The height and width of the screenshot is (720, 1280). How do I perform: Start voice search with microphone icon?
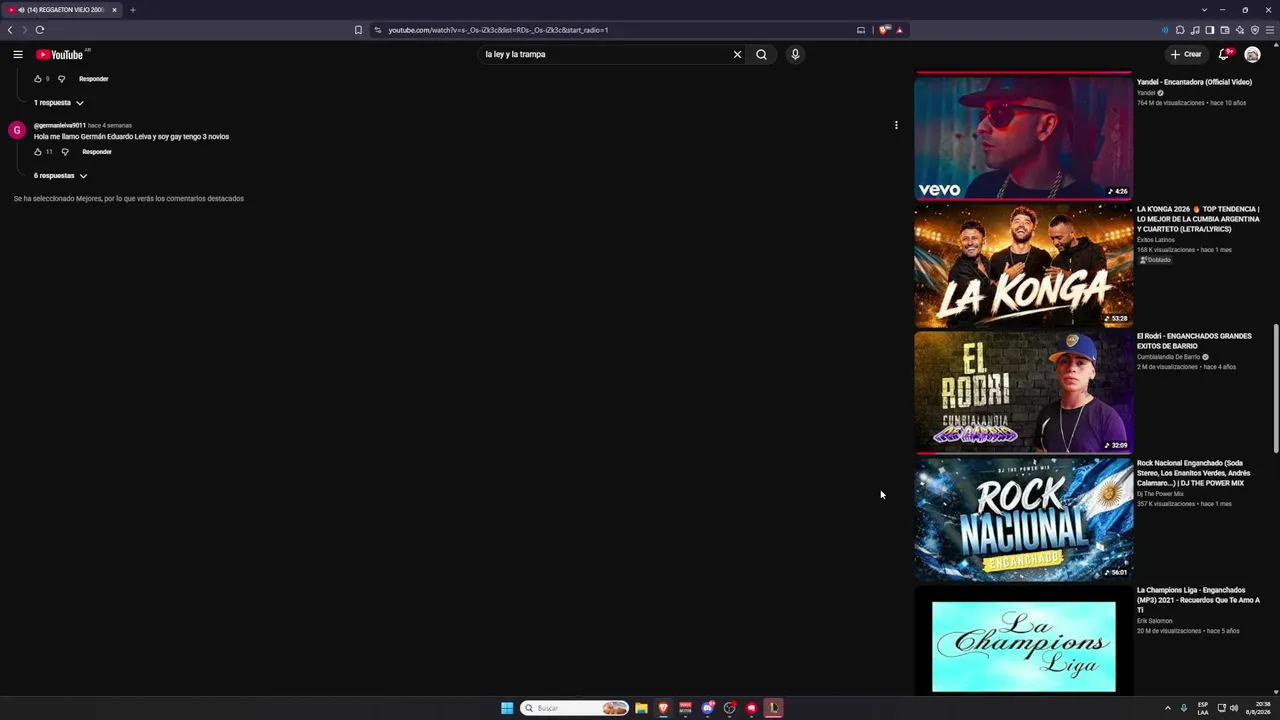[x=795, y=55]
